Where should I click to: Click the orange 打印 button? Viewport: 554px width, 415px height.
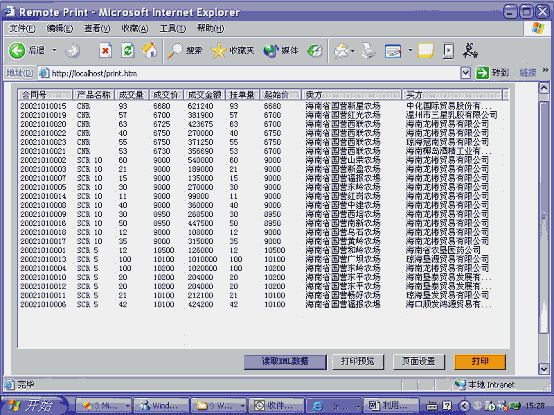(x=480, y=361)
